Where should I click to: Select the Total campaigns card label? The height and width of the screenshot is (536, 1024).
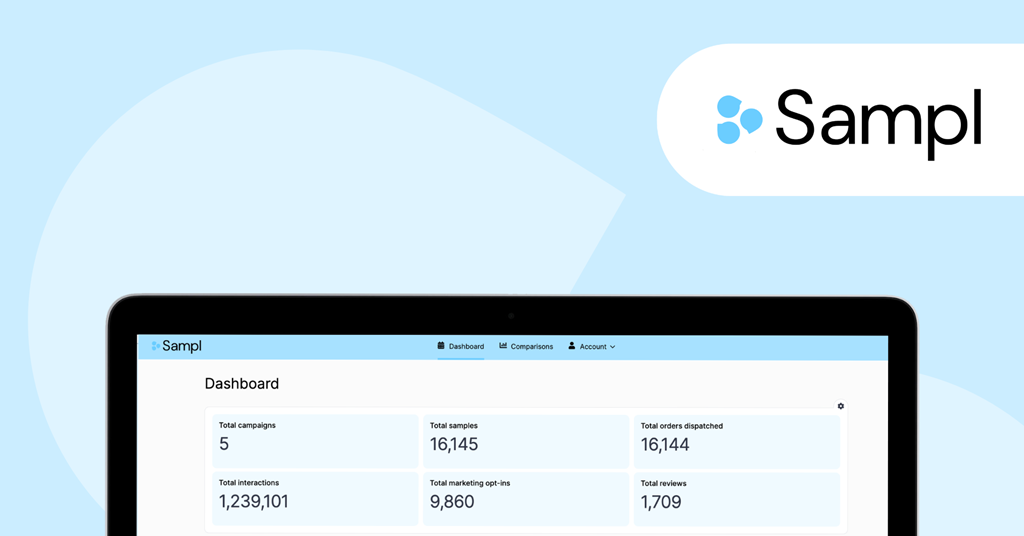pyautogui.click(x=247, y=425)
